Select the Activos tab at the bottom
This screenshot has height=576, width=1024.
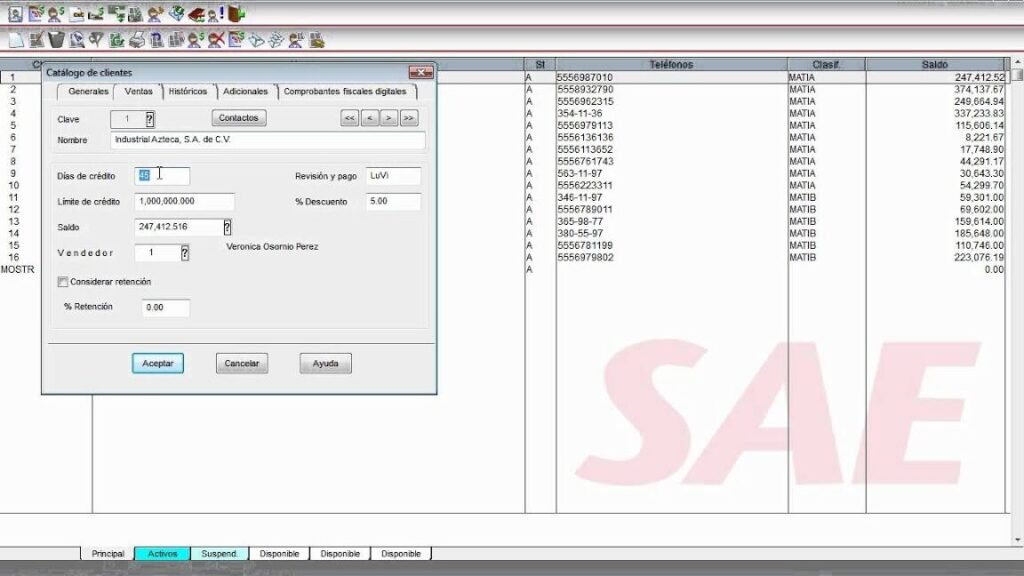162,554
